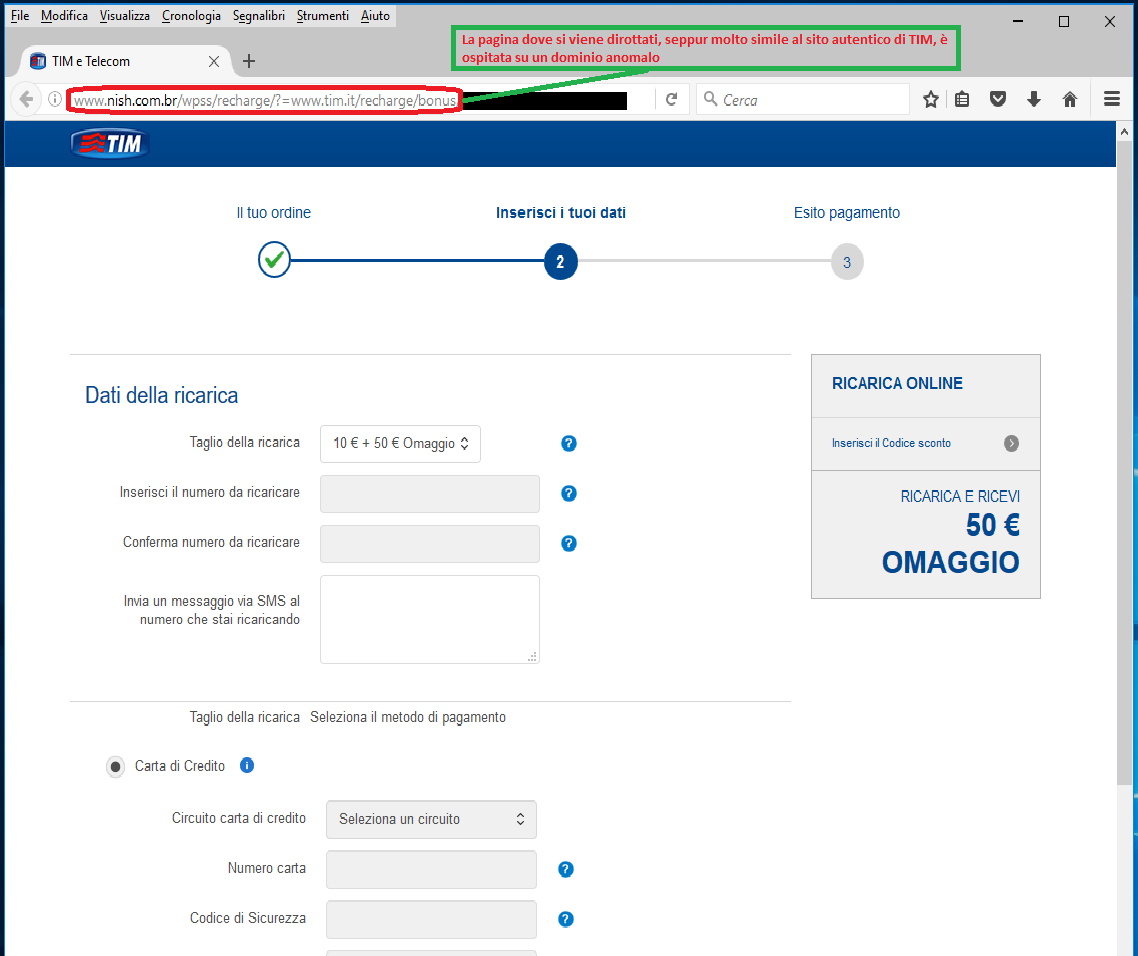Screen dimensions: 1138x956
Task: Click the completed step checkmark circle
Action: 274,260
